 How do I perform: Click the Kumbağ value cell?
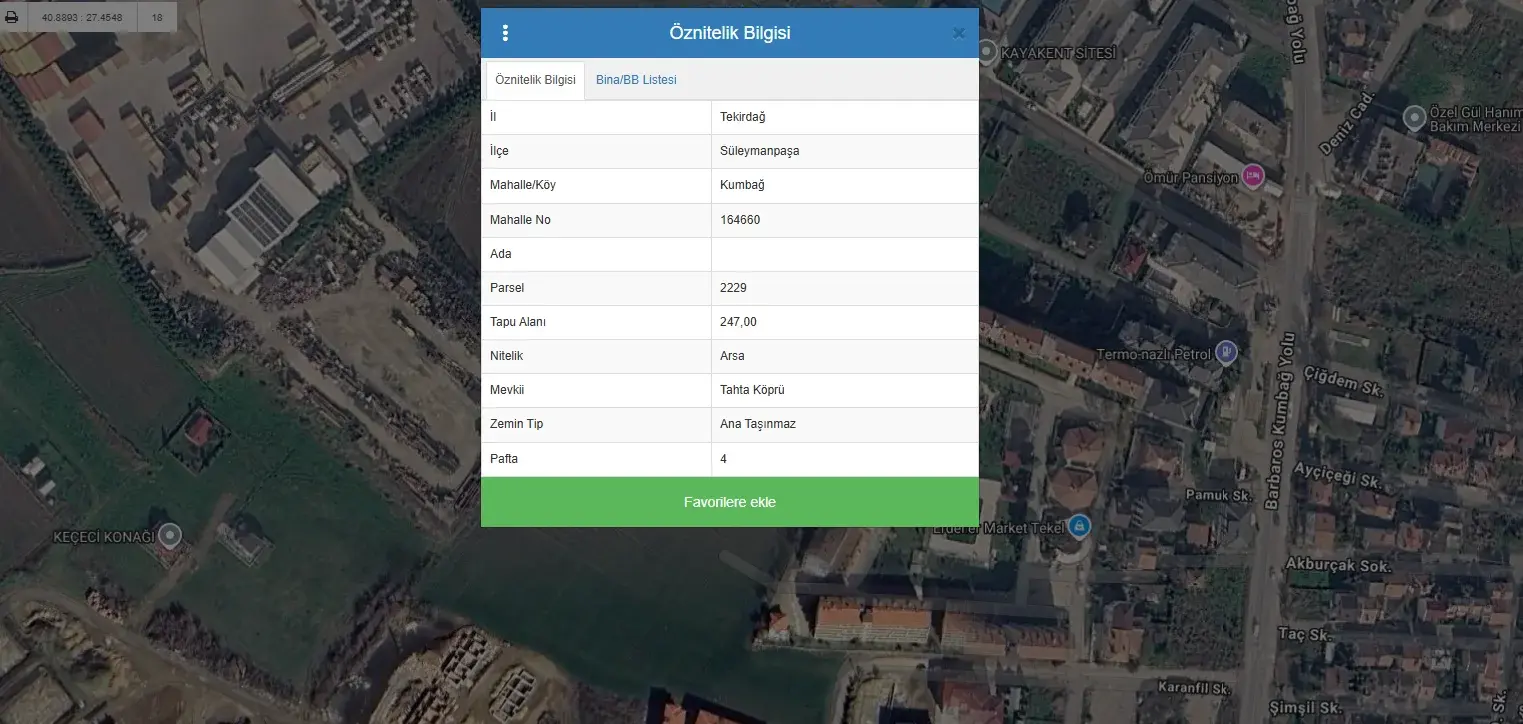845,185
